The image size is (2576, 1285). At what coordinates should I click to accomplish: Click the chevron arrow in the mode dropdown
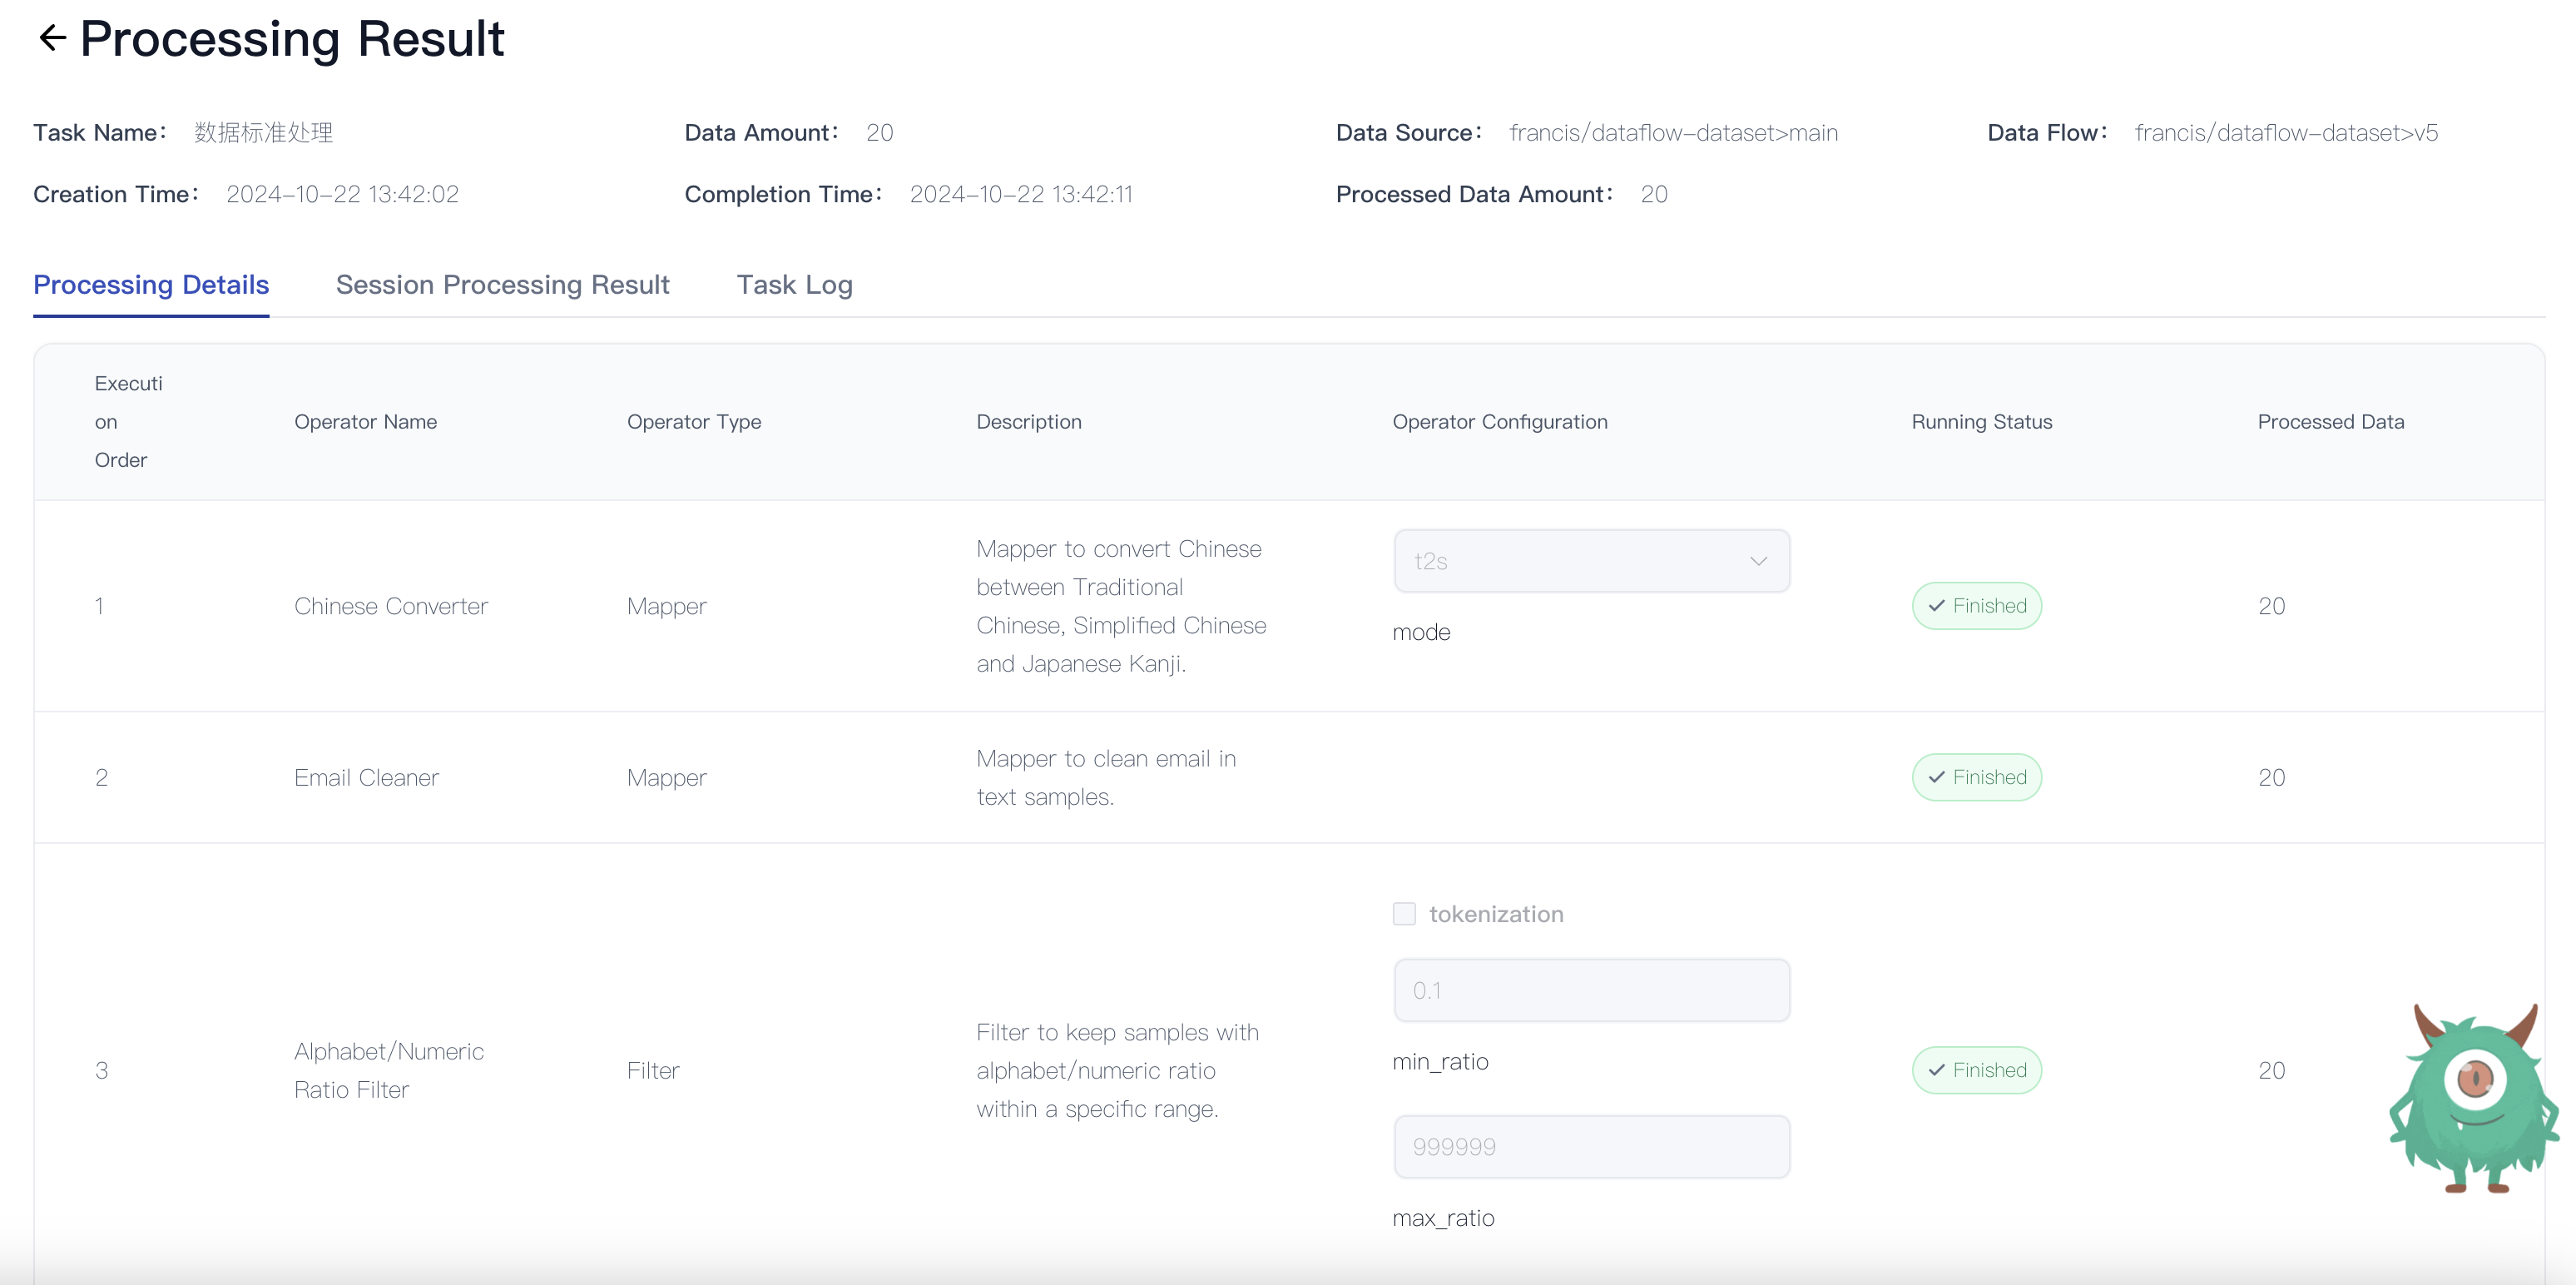[1758, 561]
